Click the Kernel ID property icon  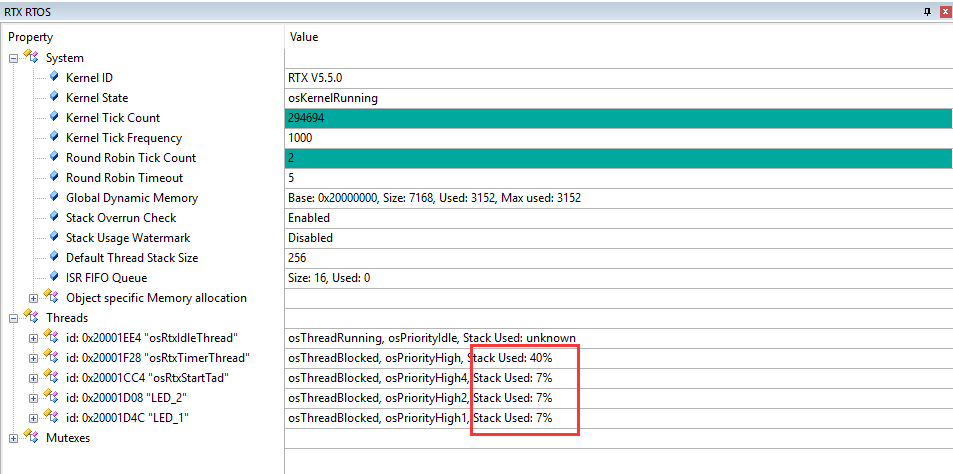point(54,77)
